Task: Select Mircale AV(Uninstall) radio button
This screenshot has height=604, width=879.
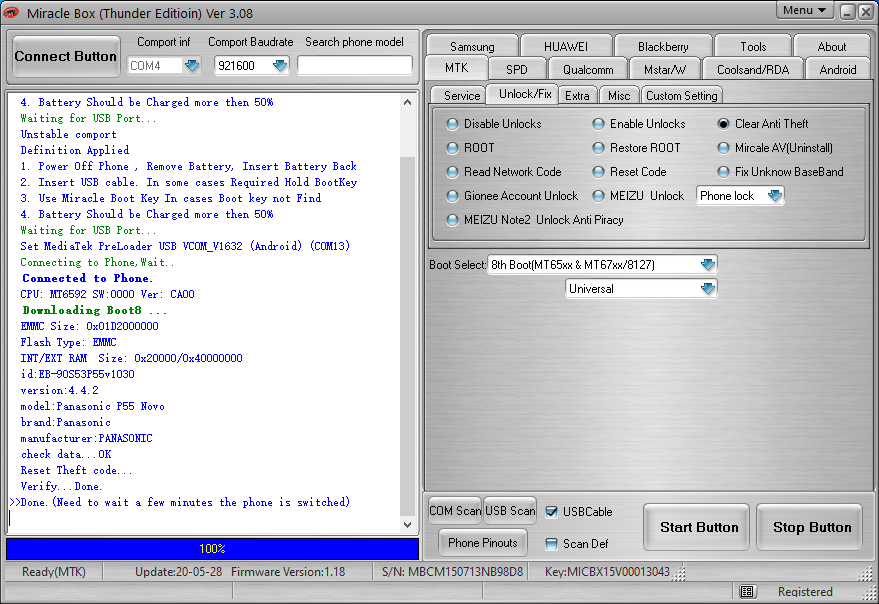Action: point(723,148)
